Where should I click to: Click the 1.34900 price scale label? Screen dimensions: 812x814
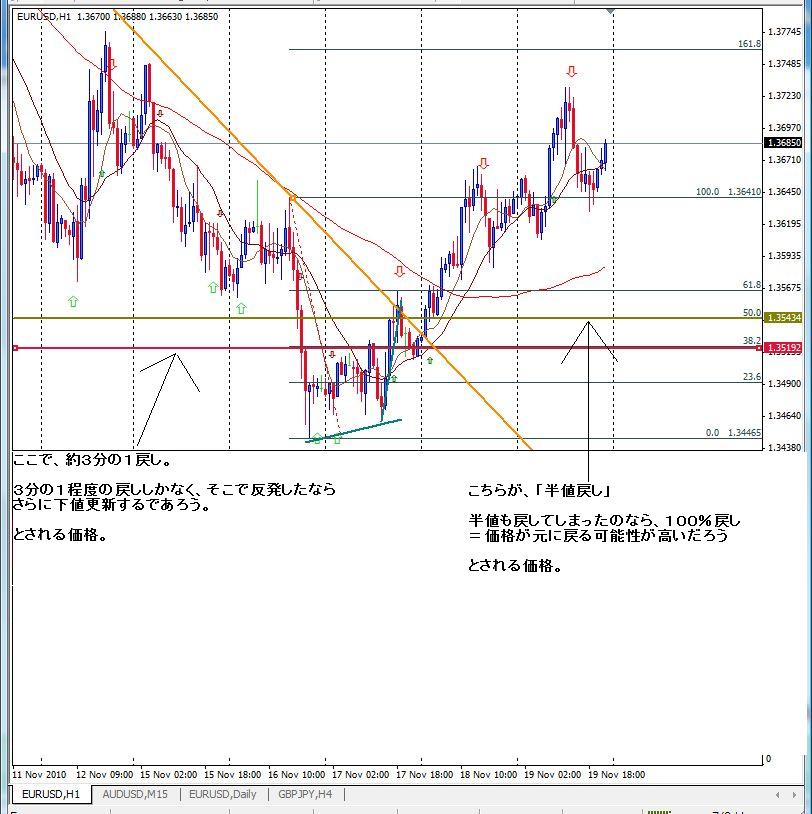click(784, 383)
